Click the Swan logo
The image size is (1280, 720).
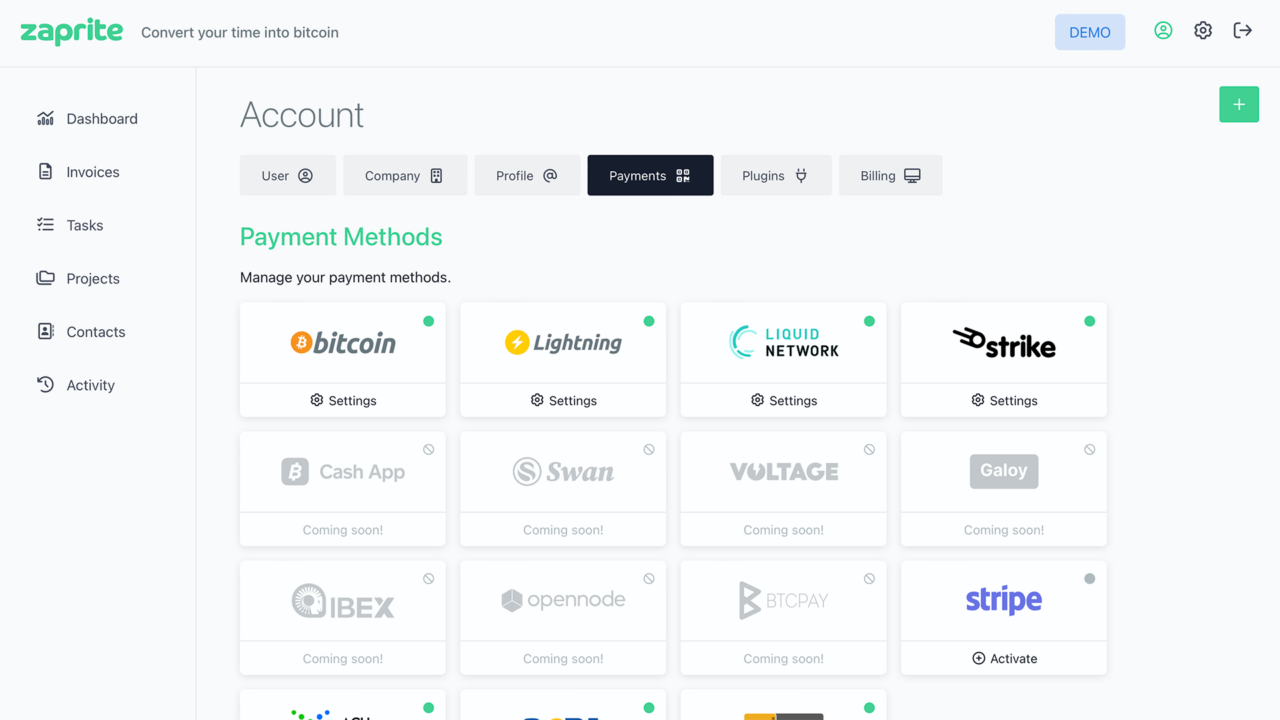(563, 471)
